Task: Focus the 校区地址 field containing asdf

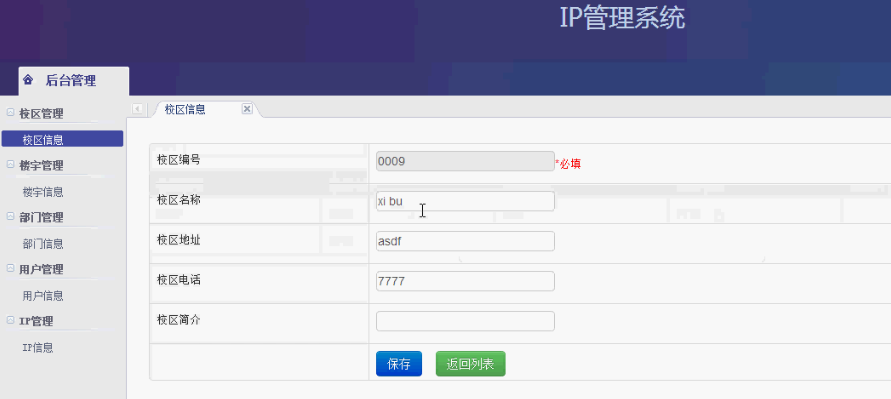Action: (x=465, y=241)
